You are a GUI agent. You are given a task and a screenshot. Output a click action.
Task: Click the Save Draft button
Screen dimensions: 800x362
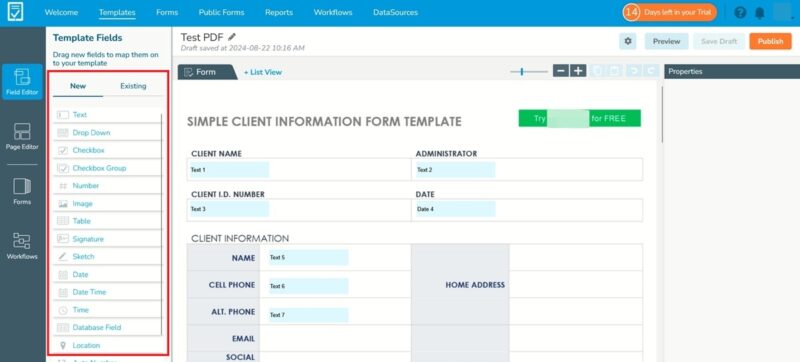[719, 41]
